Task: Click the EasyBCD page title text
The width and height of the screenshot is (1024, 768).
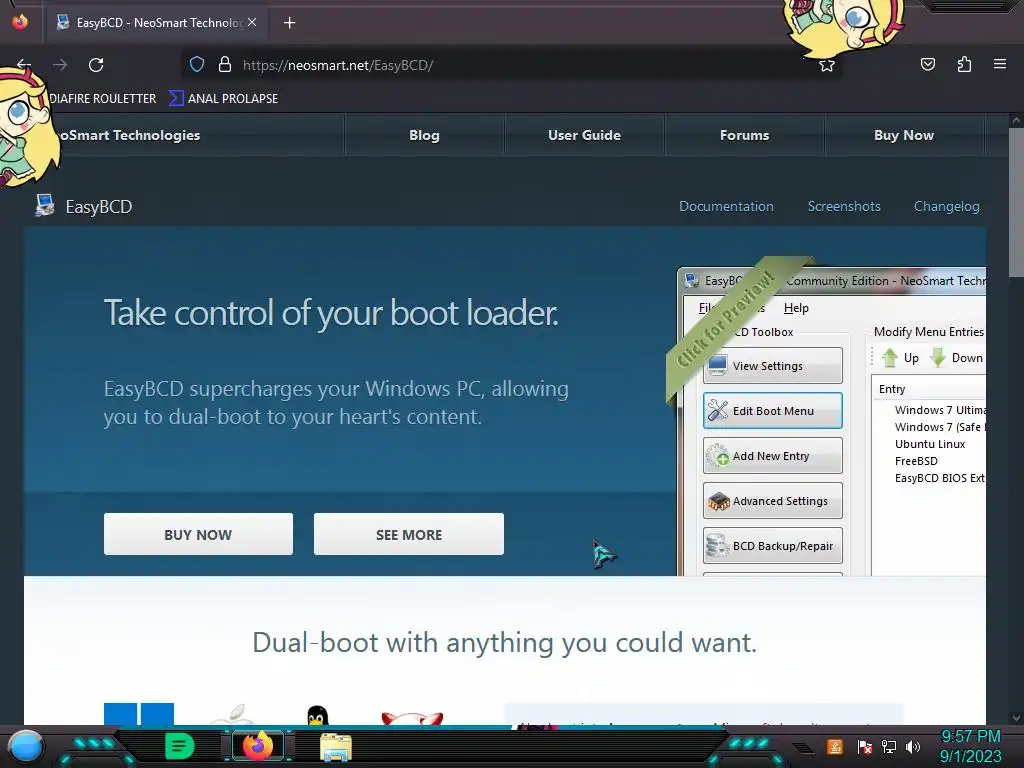Action: point(99,207)
